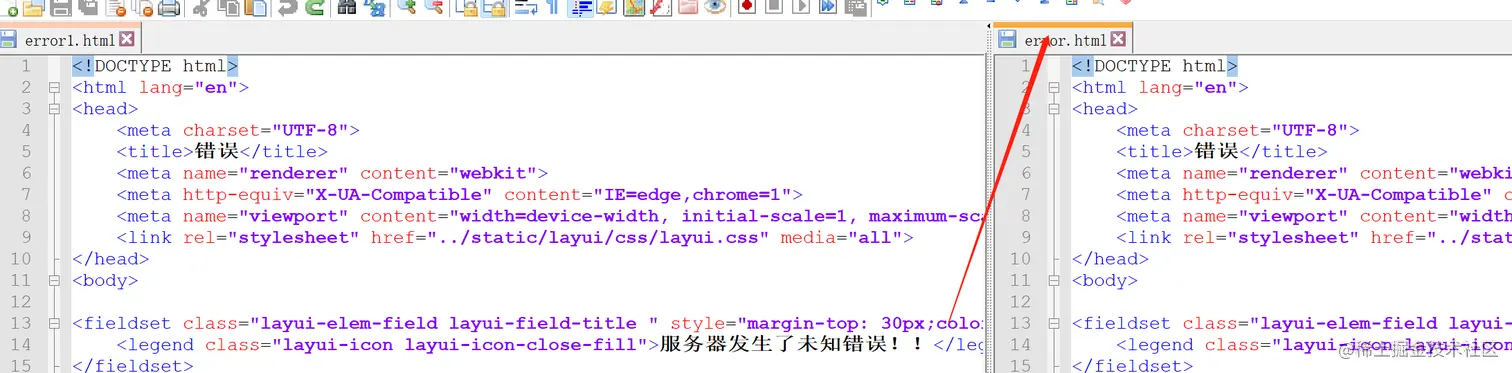1512x373 pixels.
Task: Close all documents via toolbar
Action: pyautogui.click(x=142, y=8)
